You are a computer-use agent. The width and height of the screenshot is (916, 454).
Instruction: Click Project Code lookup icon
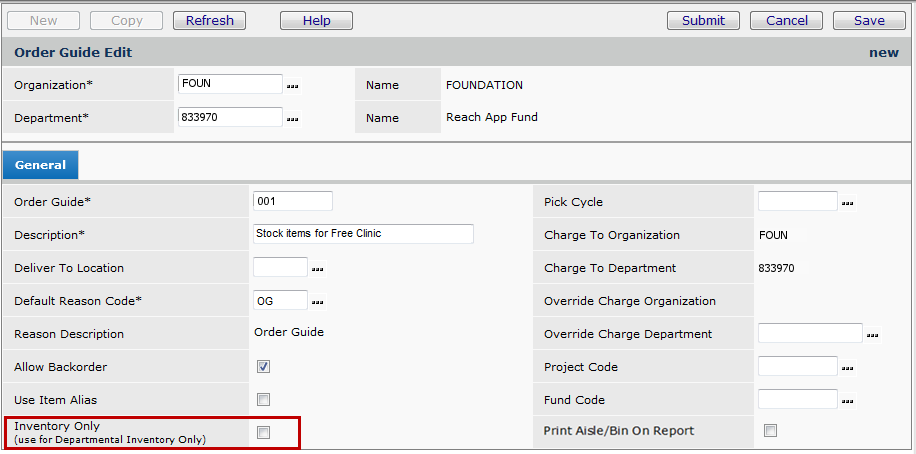[x=847, y=368]
